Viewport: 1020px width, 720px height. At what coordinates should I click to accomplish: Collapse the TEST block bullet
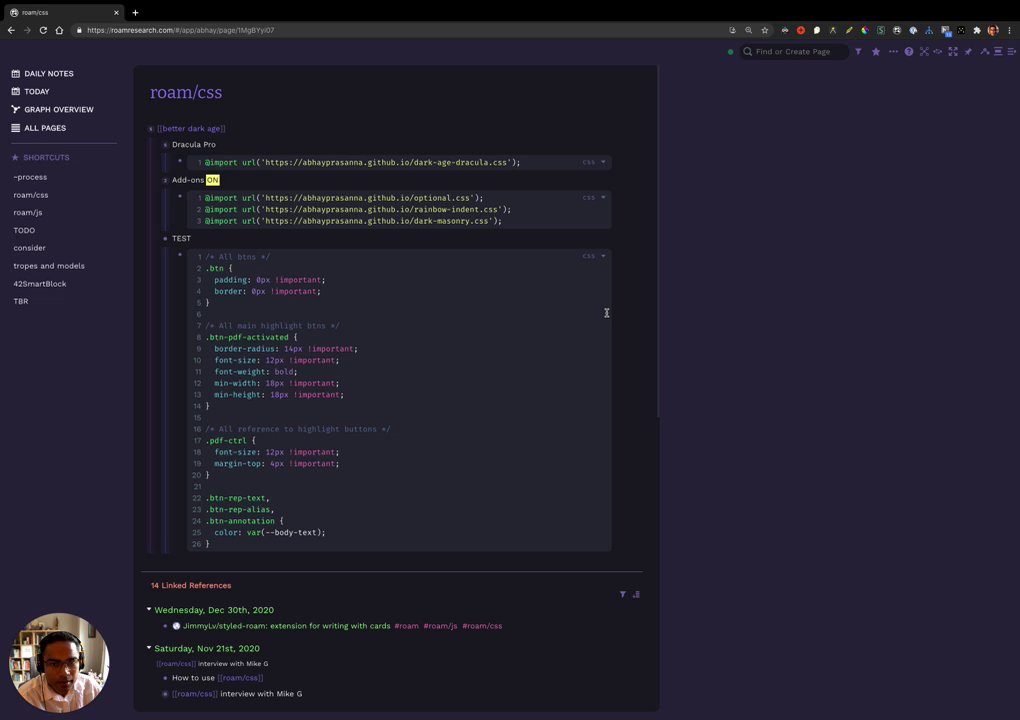[x=165, y=239]
